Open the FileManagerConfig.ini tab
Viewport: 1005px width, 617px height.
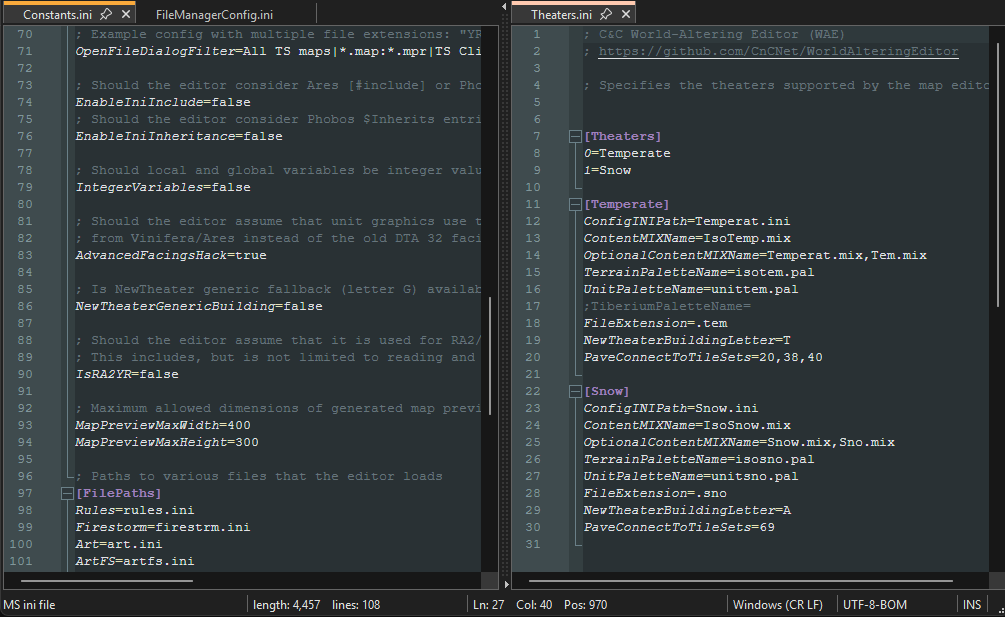pos(214,14)
